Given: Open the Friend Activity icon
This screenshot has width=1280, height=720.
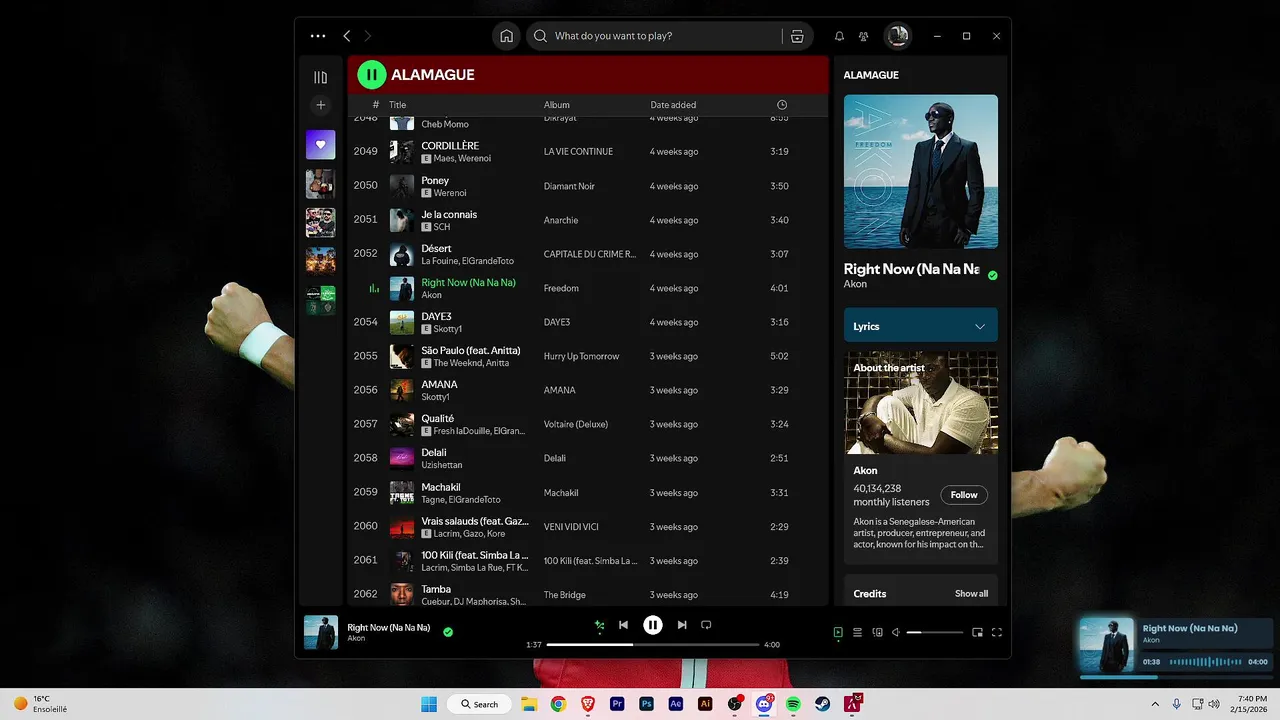Looking at the screenshot, I should pyautogui.click(x=863, y=36).
